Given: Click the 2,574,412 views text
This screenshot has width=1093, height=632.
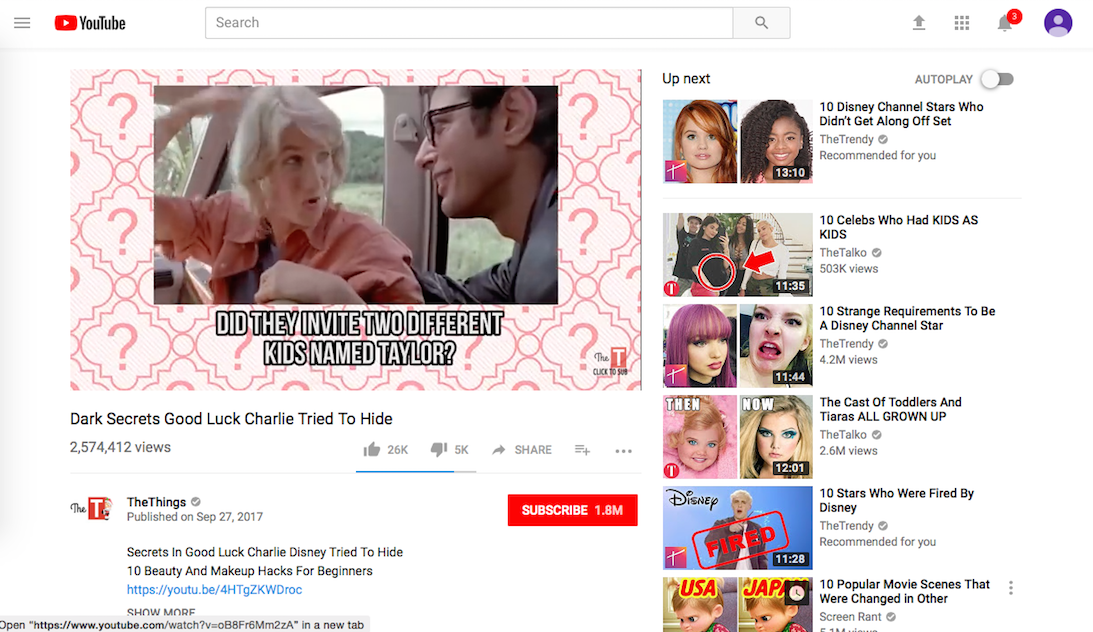Looking at the screenshot, I should tap(120, 447).
